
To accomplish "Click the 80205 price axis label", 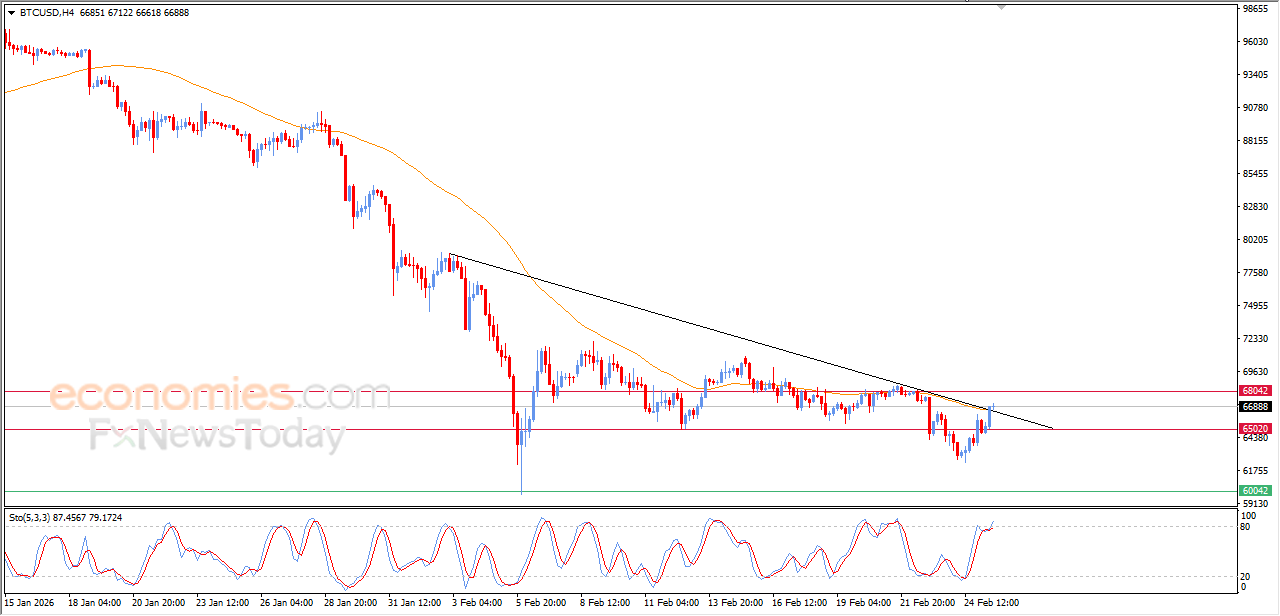I will click(x=1256, y=240).
